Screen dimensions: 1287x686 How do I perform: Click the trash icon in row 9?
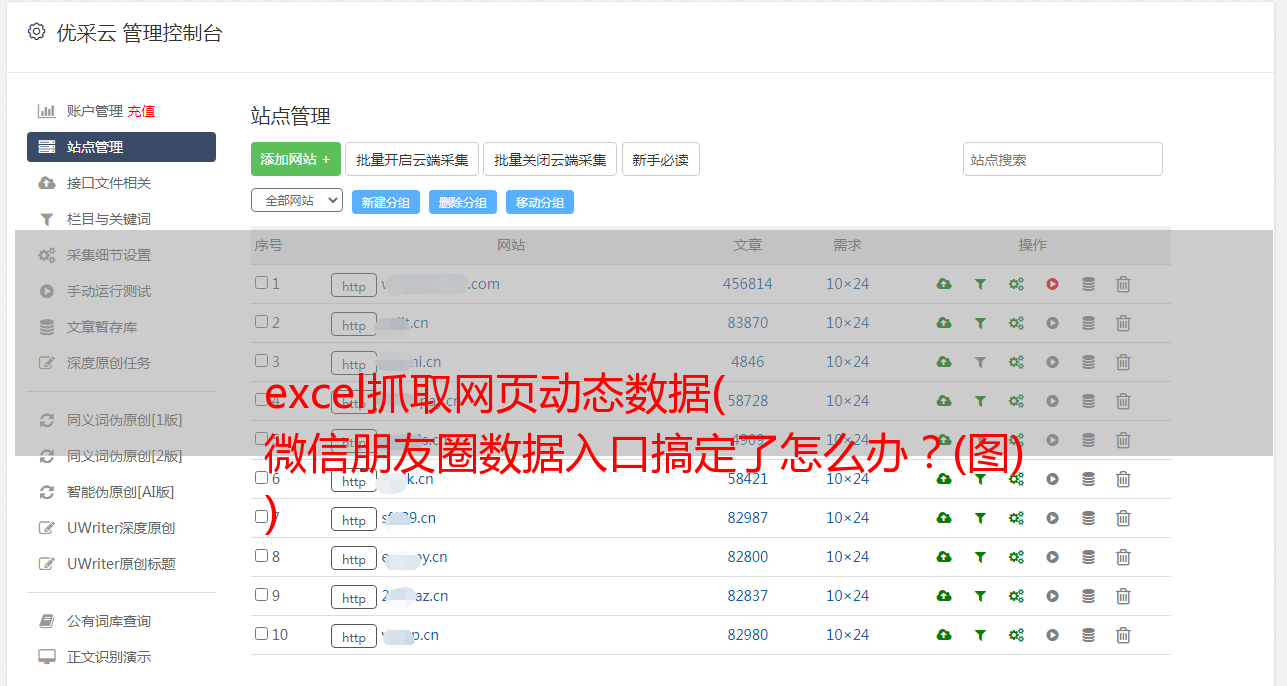pos(1123,596)
